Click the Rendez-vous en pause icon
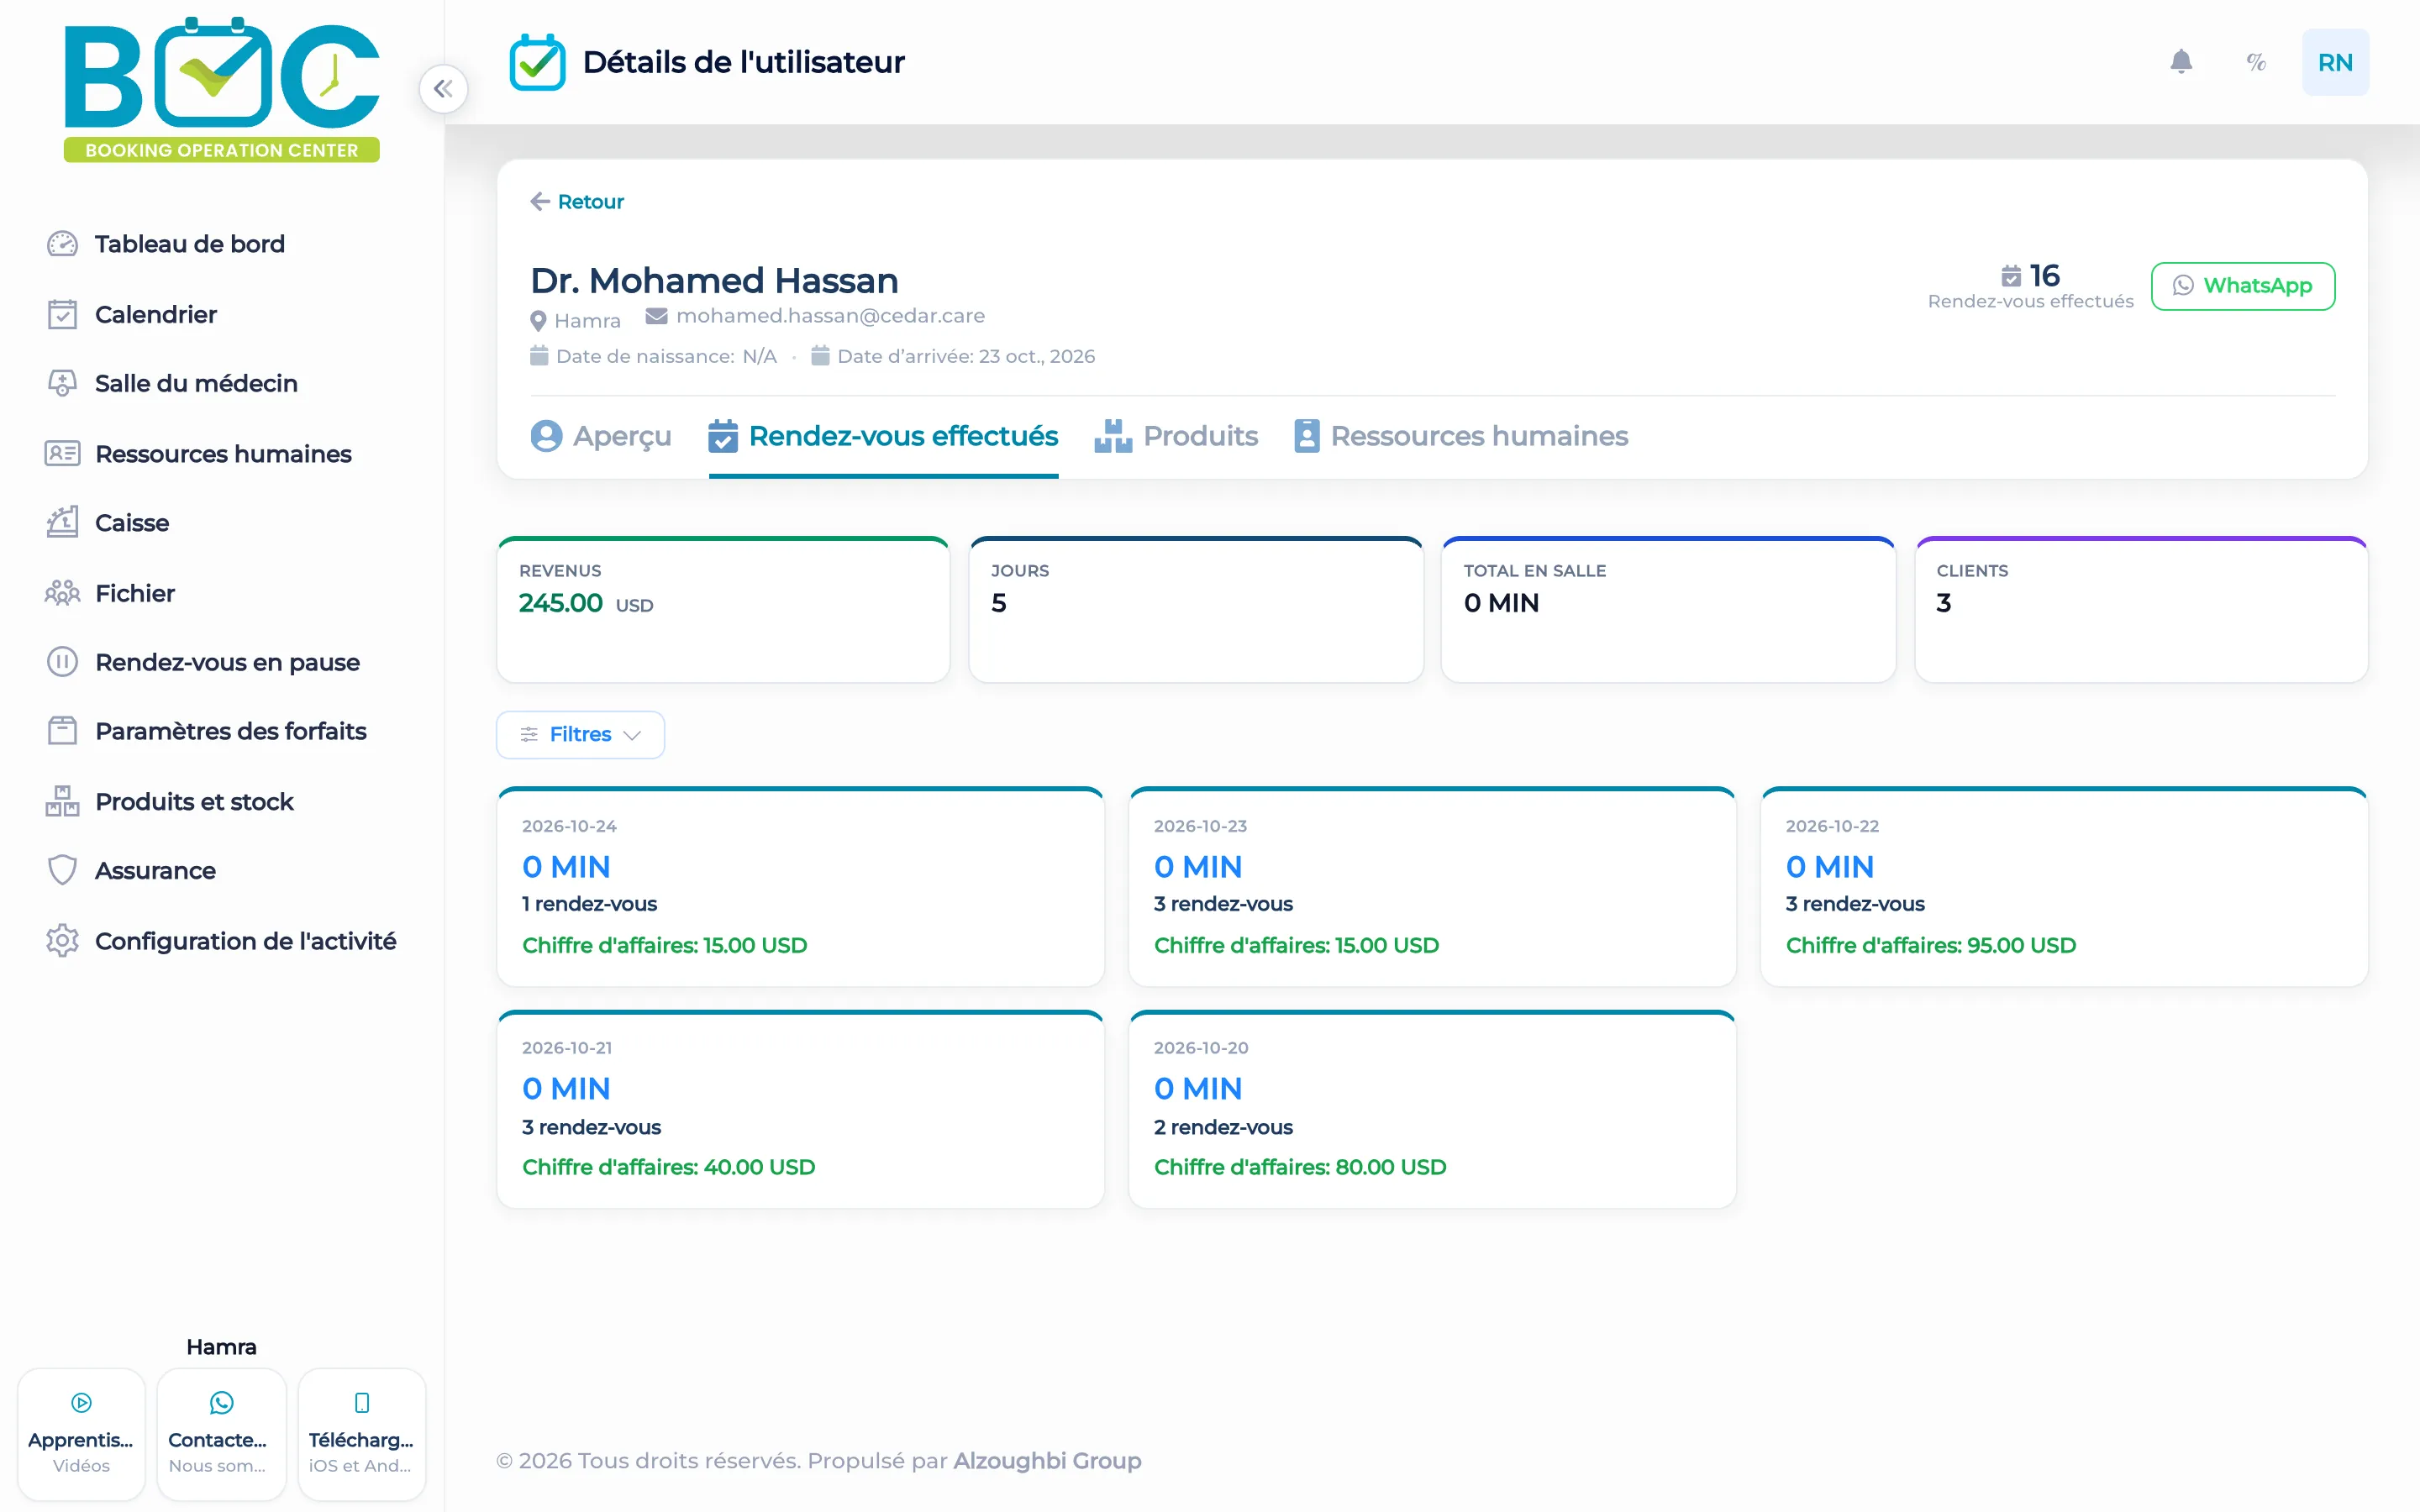This screenshot has width=2420, height=1512. pyautogui.click(x=62, y=662)
